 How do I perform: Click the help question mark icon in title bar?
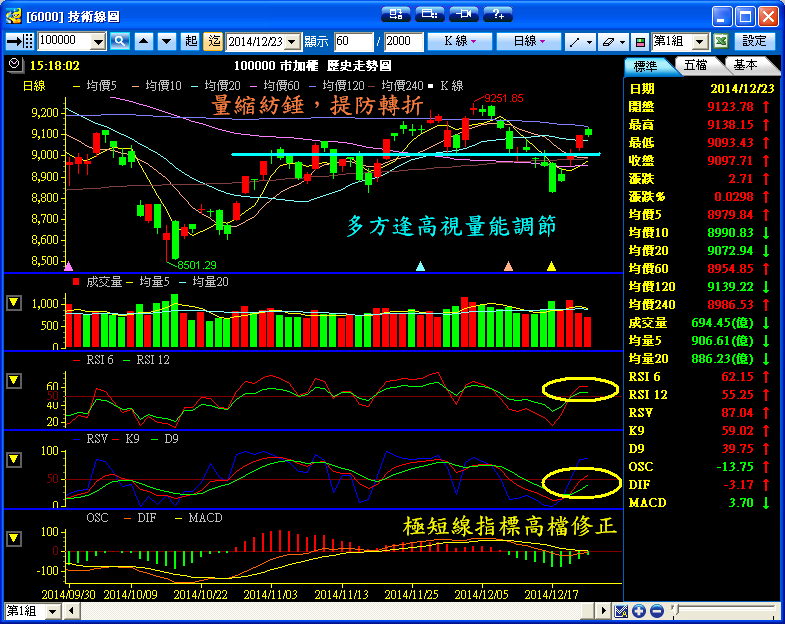click(496, 14)
